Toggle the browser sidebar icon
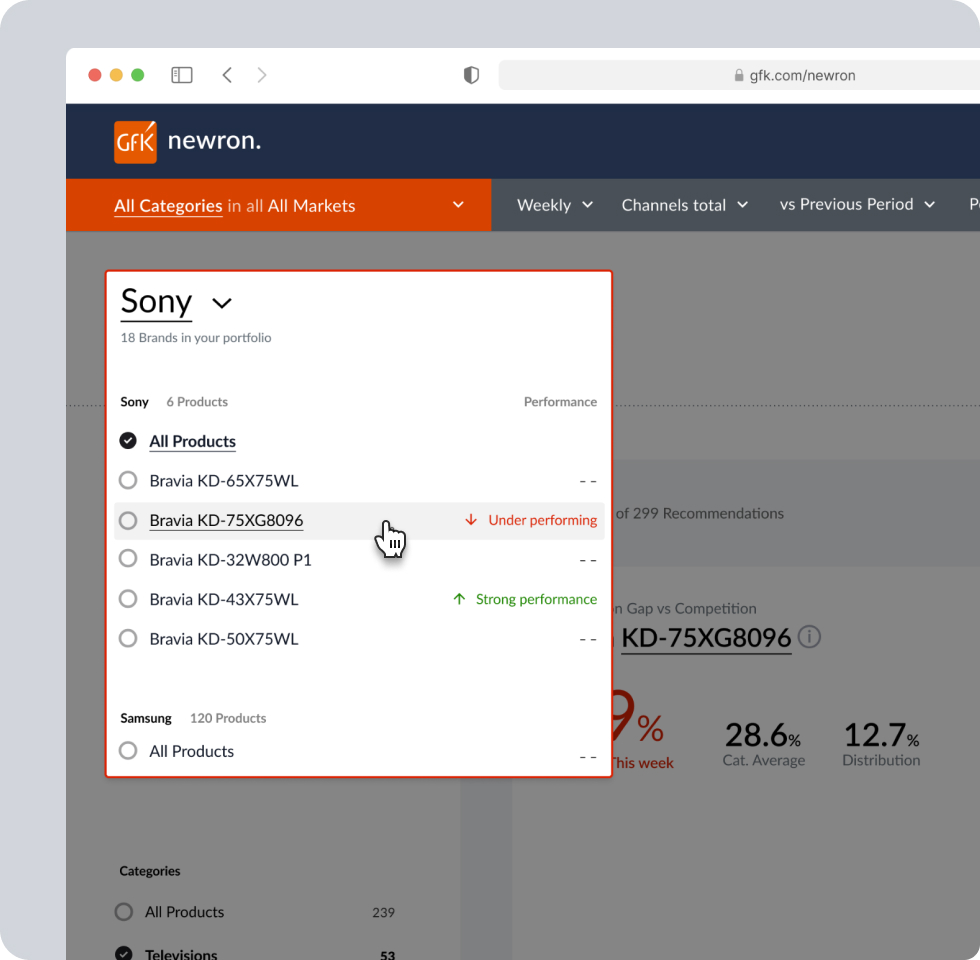Screen dimensions: 980x960 (x=181, y=75)
